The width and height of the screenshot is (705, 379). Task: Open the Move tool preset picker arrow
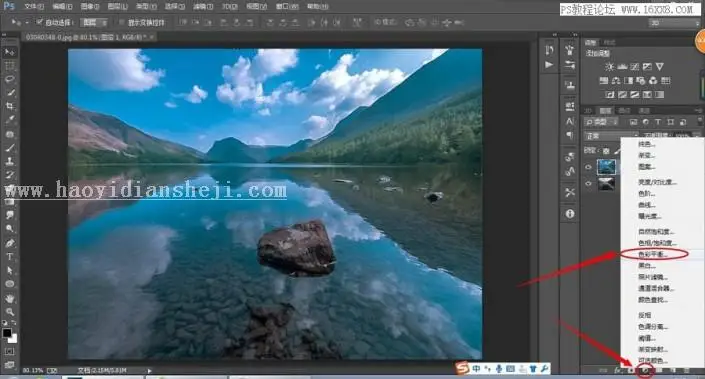[x=27, y=22]
